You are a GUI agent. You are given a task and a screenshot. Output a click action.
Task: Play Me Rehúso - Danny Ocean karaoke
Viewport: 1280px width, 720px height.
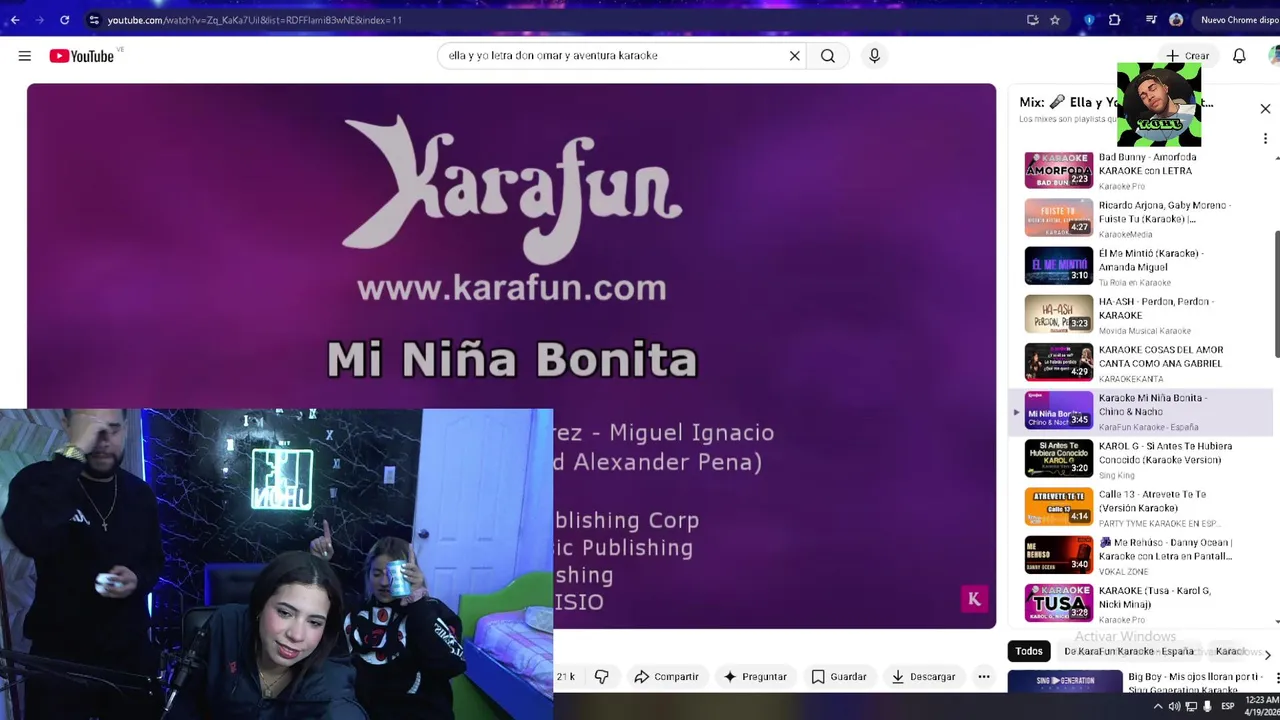(x=1140, y=555)
